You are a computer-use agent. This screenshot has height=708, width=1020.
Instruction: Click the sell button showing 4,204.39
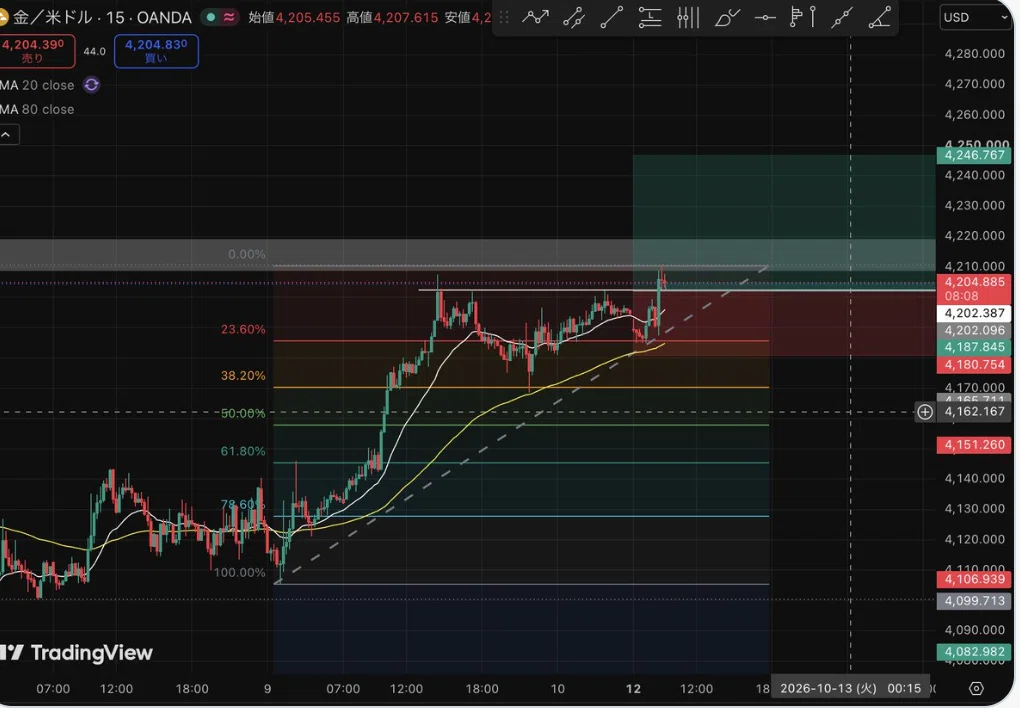click(36, 51)
